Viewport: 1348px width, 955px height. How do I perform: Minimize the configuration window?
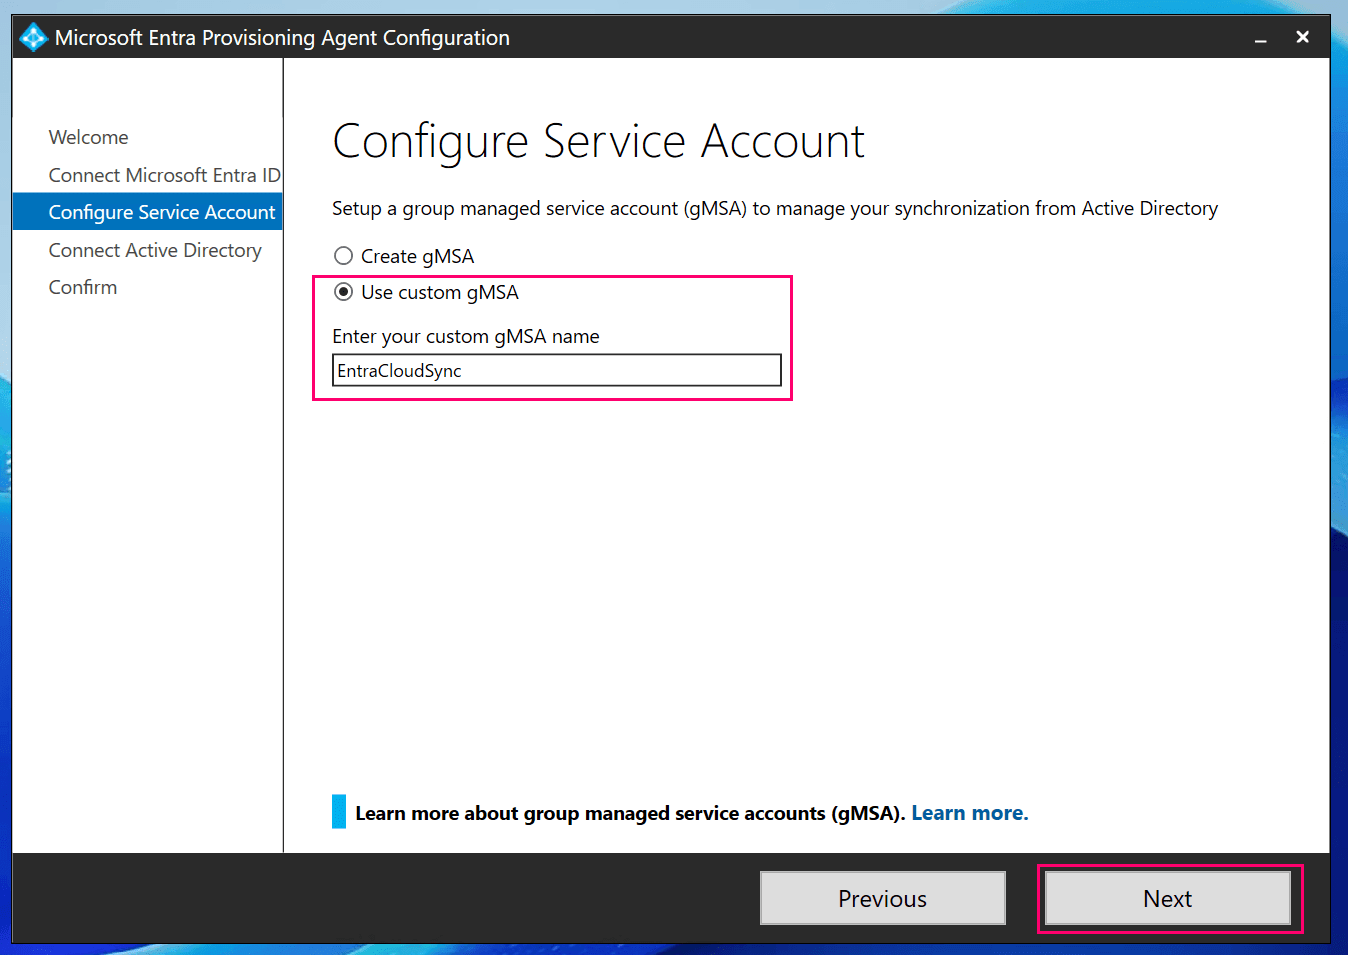click(x=1261, y=38)
